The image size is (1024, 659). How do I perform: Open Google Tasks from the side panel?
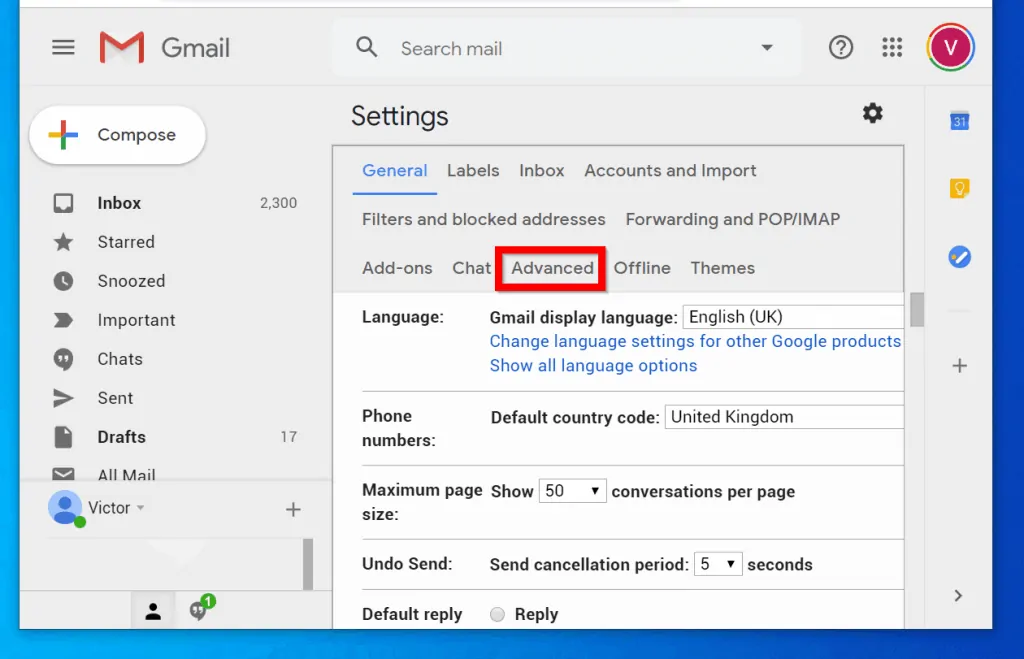click(x=959, y=257)
